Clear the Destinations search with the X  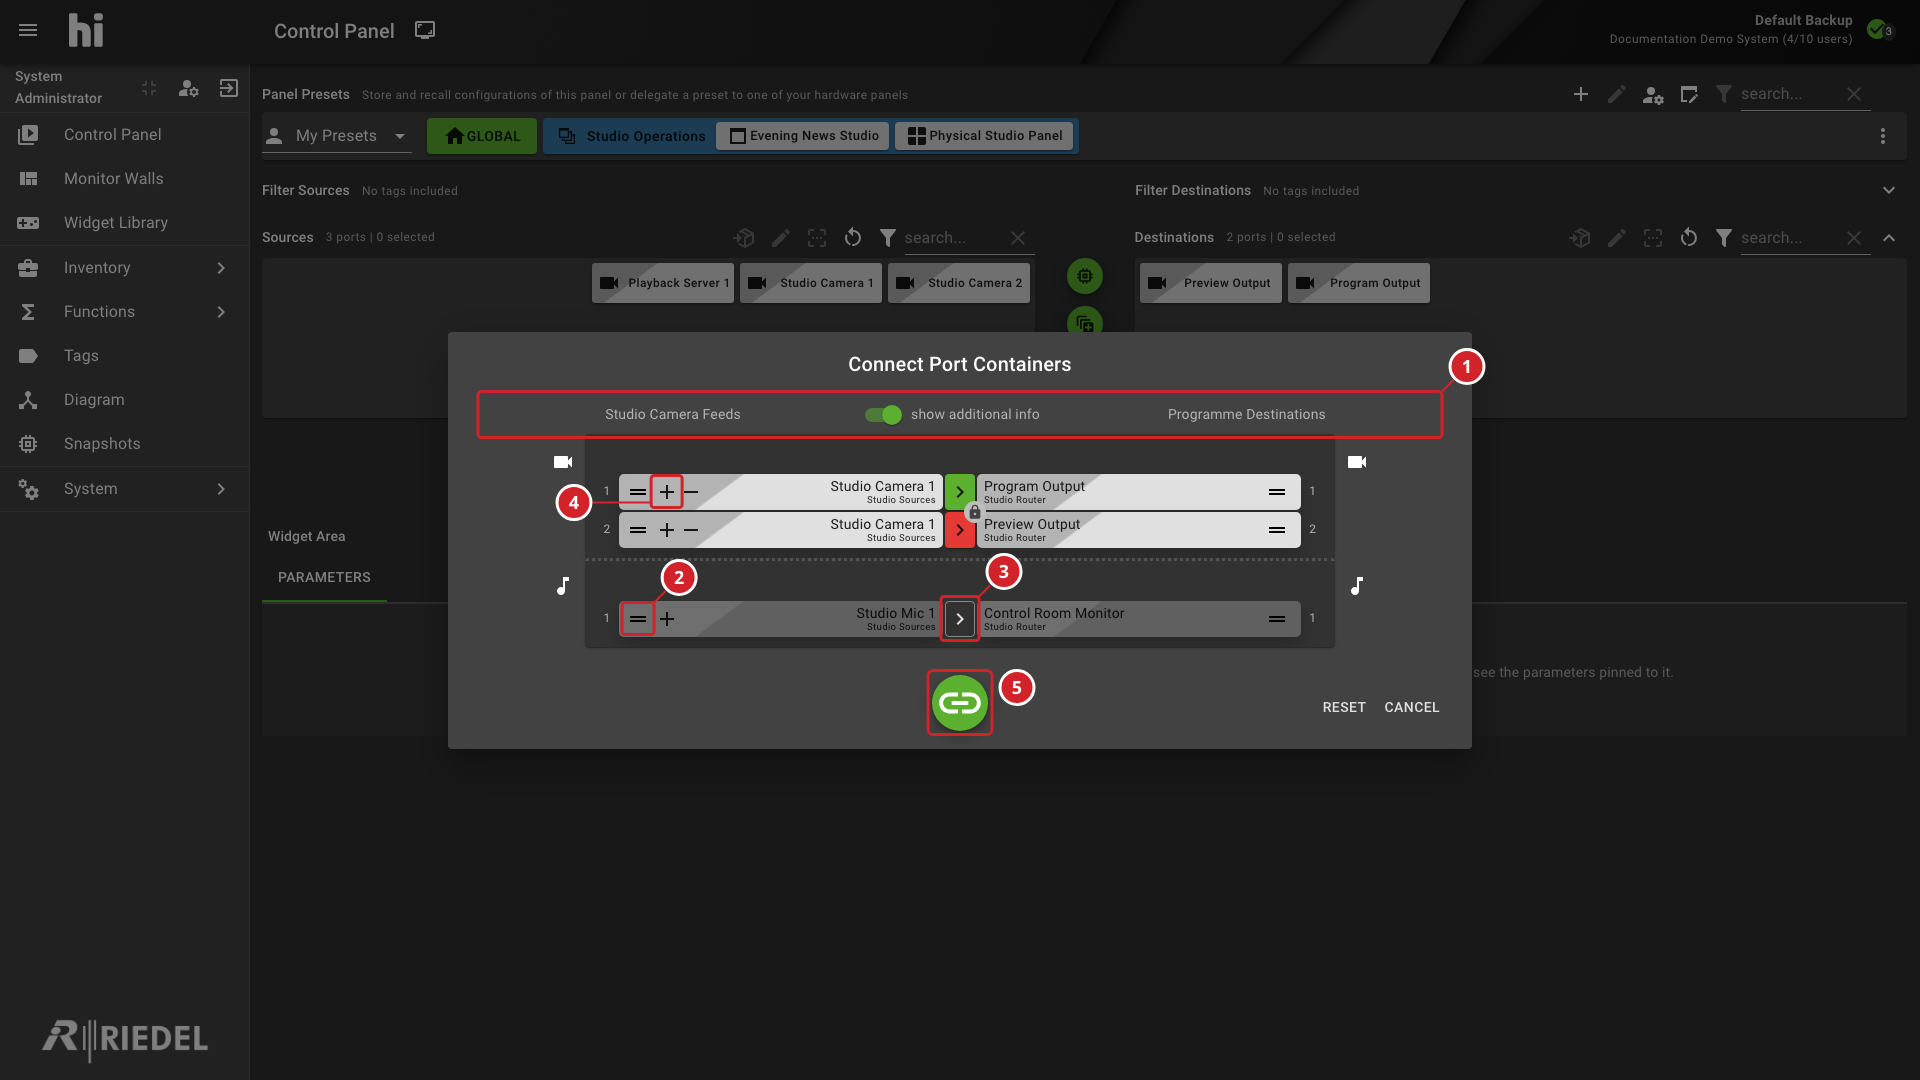pyautogui.click(x=1854, y=238)
